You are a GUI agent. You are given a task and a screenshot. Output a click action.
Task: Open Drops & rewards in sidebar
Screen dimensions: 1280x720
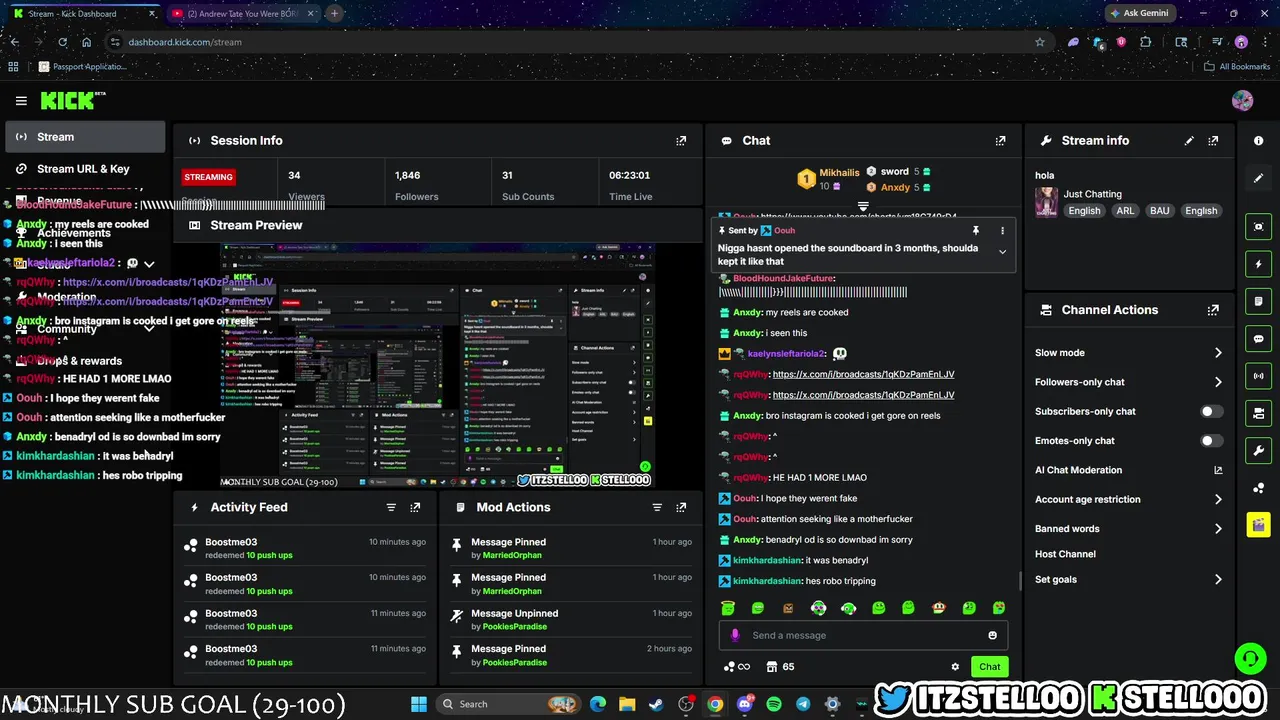(80, 361)
